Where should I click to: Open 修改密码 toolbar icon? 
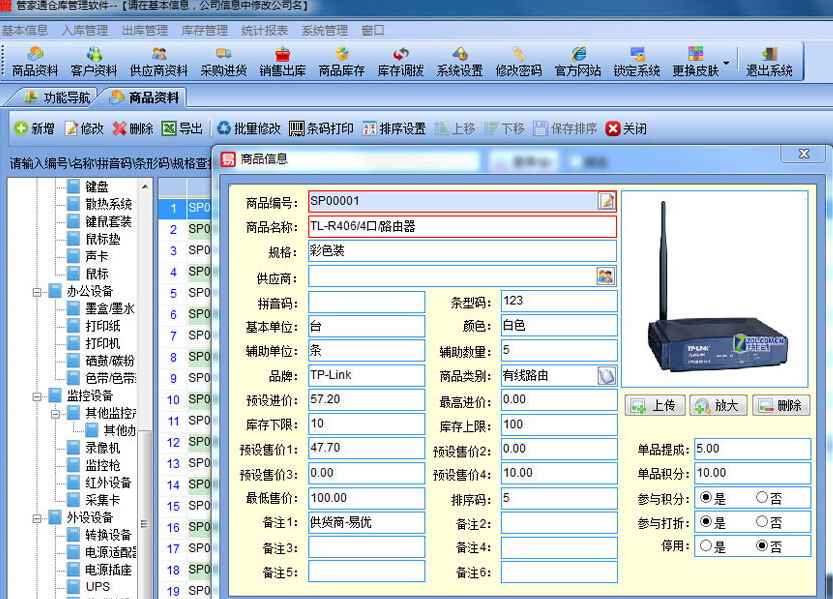tap(518, 62)
